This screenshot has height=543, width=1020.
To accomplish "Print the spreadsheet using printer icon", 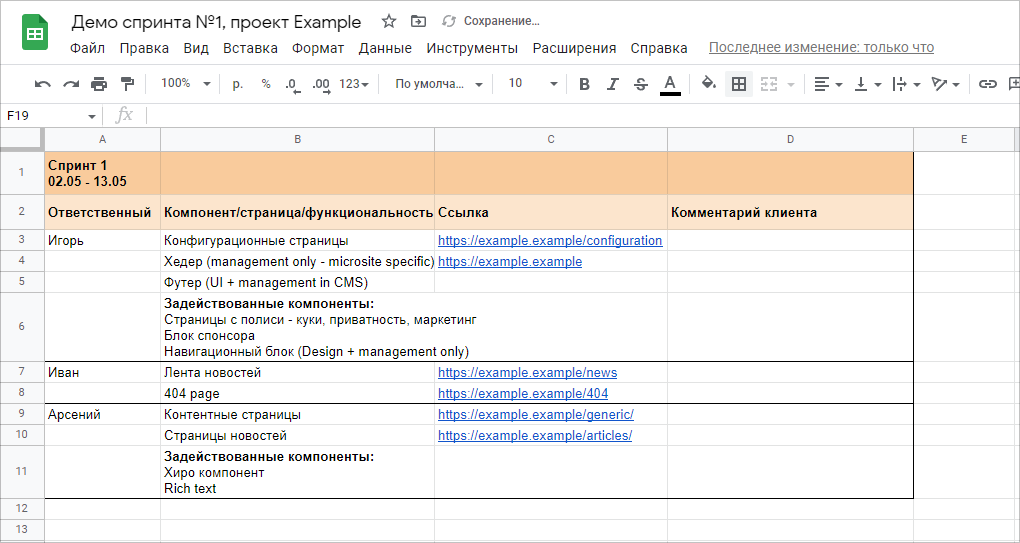I will click(99, 84).
